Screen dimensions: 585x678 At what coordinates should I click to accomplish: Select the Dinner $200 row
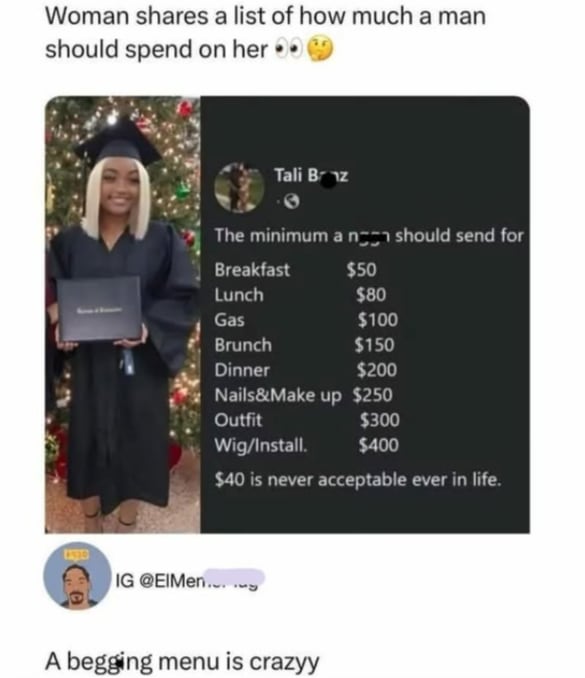306,370
